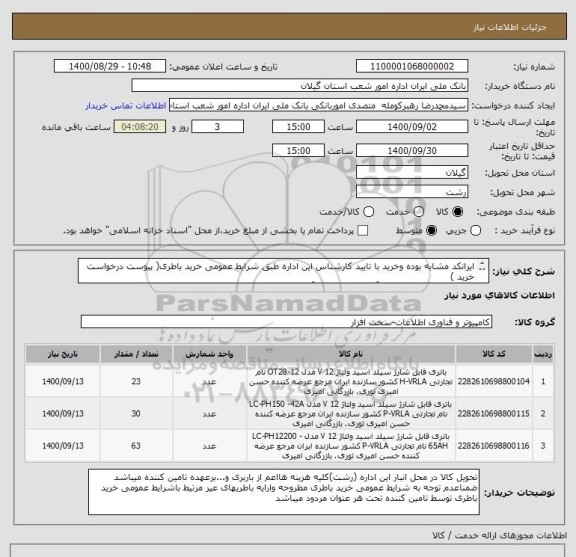Click the buyer notes text box
The width and height of the screenshot is (576, 557).
284,492
